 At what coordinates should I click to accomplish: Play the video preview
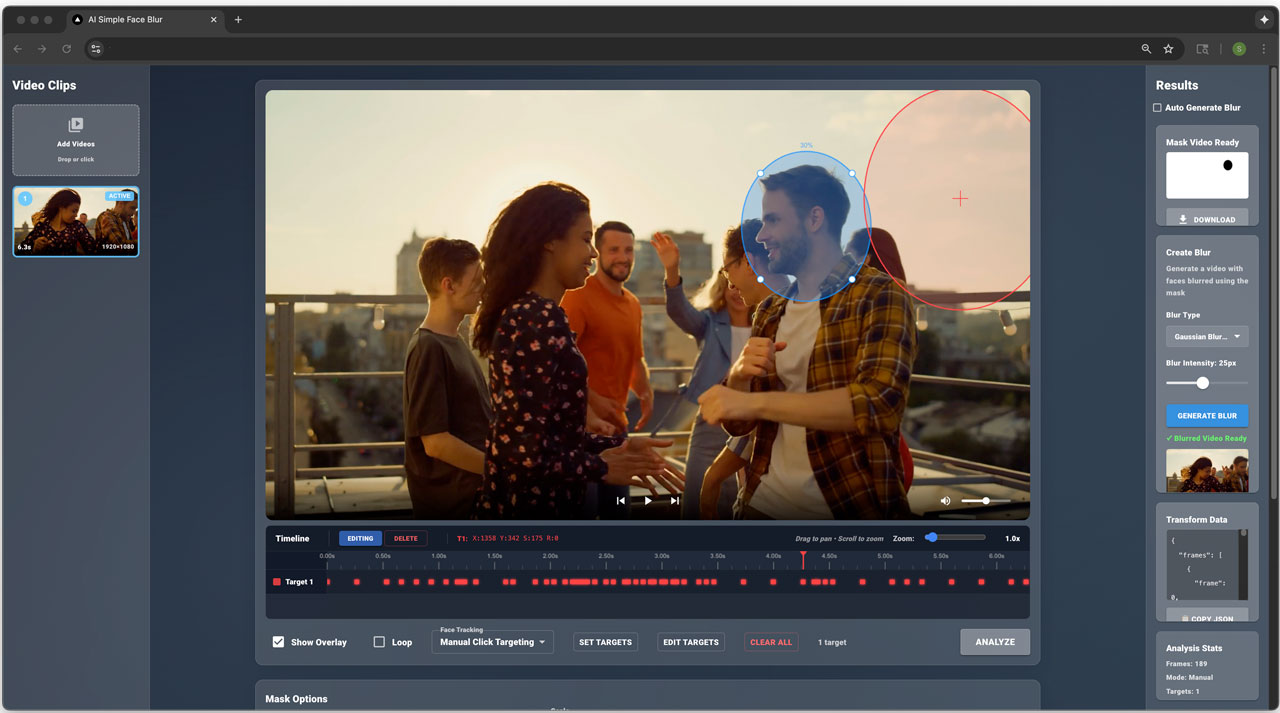coord(648,501)
